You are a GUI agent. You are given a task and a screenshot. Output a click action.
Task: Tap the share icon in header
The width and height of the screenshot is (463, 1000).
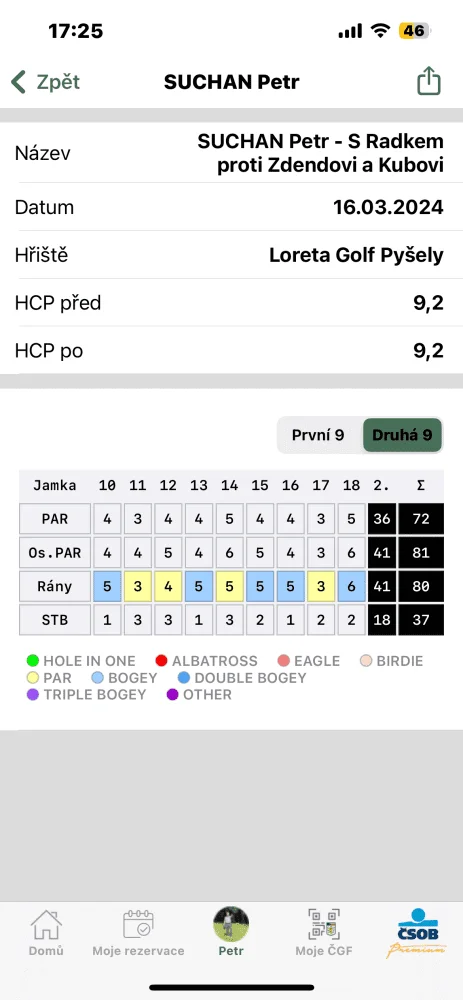point(429,81)
